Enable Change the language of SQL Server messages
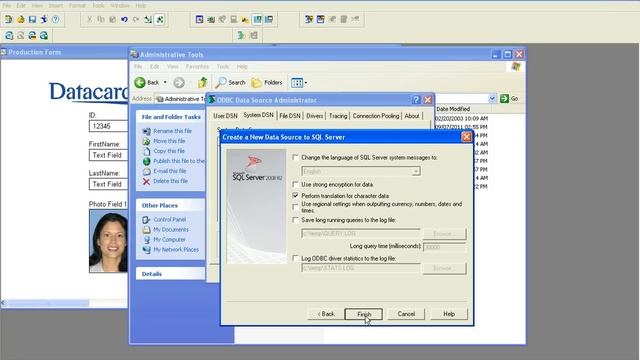Screen dimensions: 640x360 click(295, 157)
